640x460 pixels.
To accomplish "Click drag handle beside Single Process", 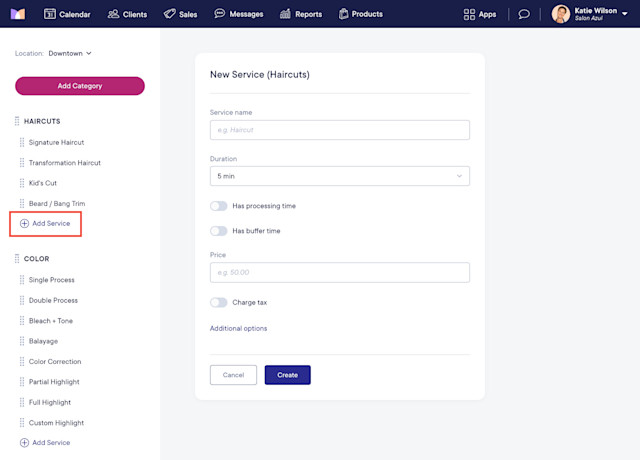I will [22, 280].
